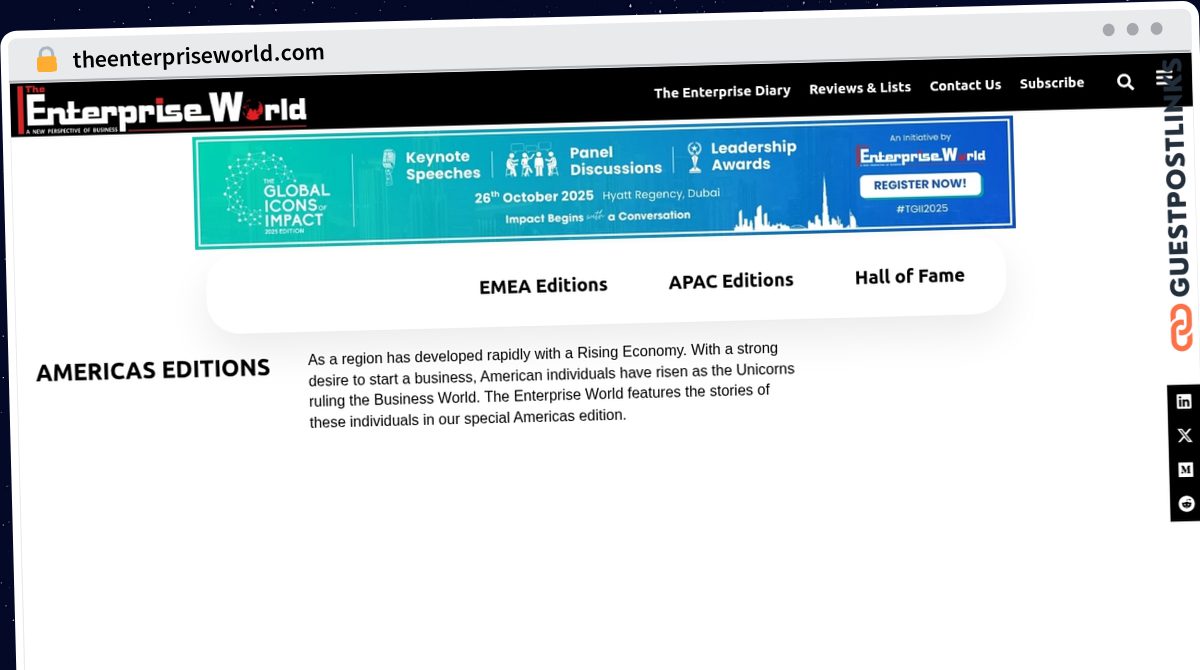Viewport: 1200px width, 670px height.
Task: Open The Enterprise Diary menu item
Action: (x=722, y=91)
